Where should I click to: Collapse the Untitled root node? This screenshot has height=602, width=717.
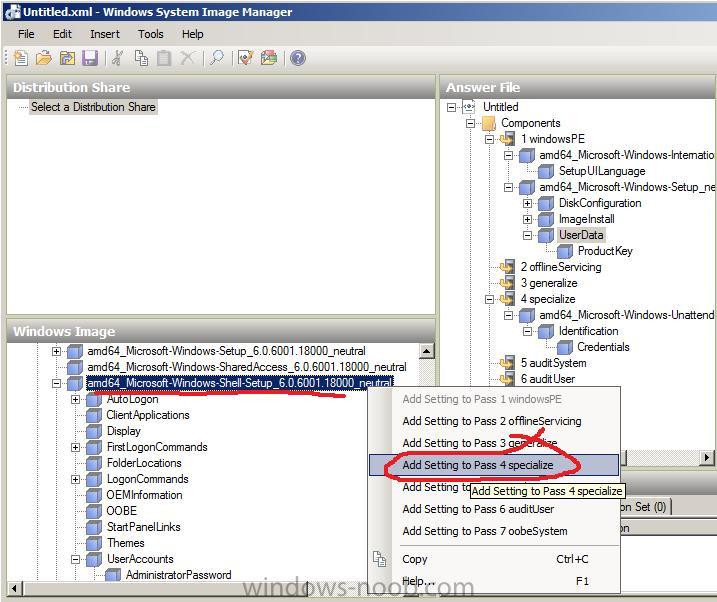point(451,107)
